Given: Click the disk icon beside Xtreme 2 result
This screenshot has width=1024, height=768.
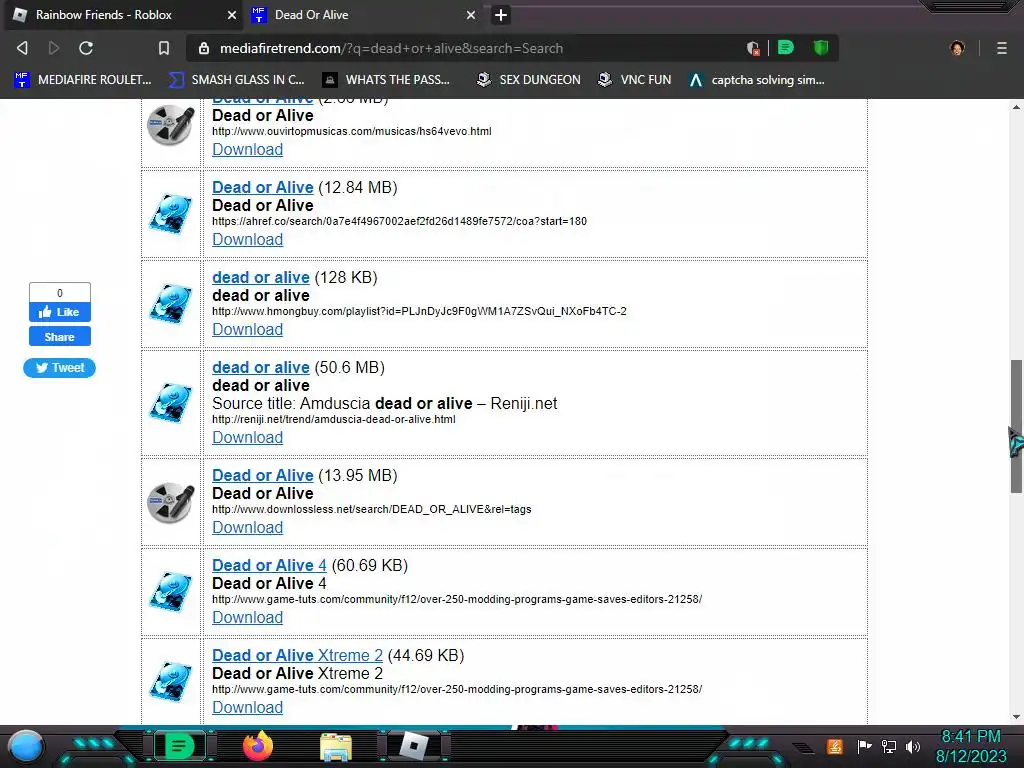Looking at the screenshot, I should [x=170, y=682].
